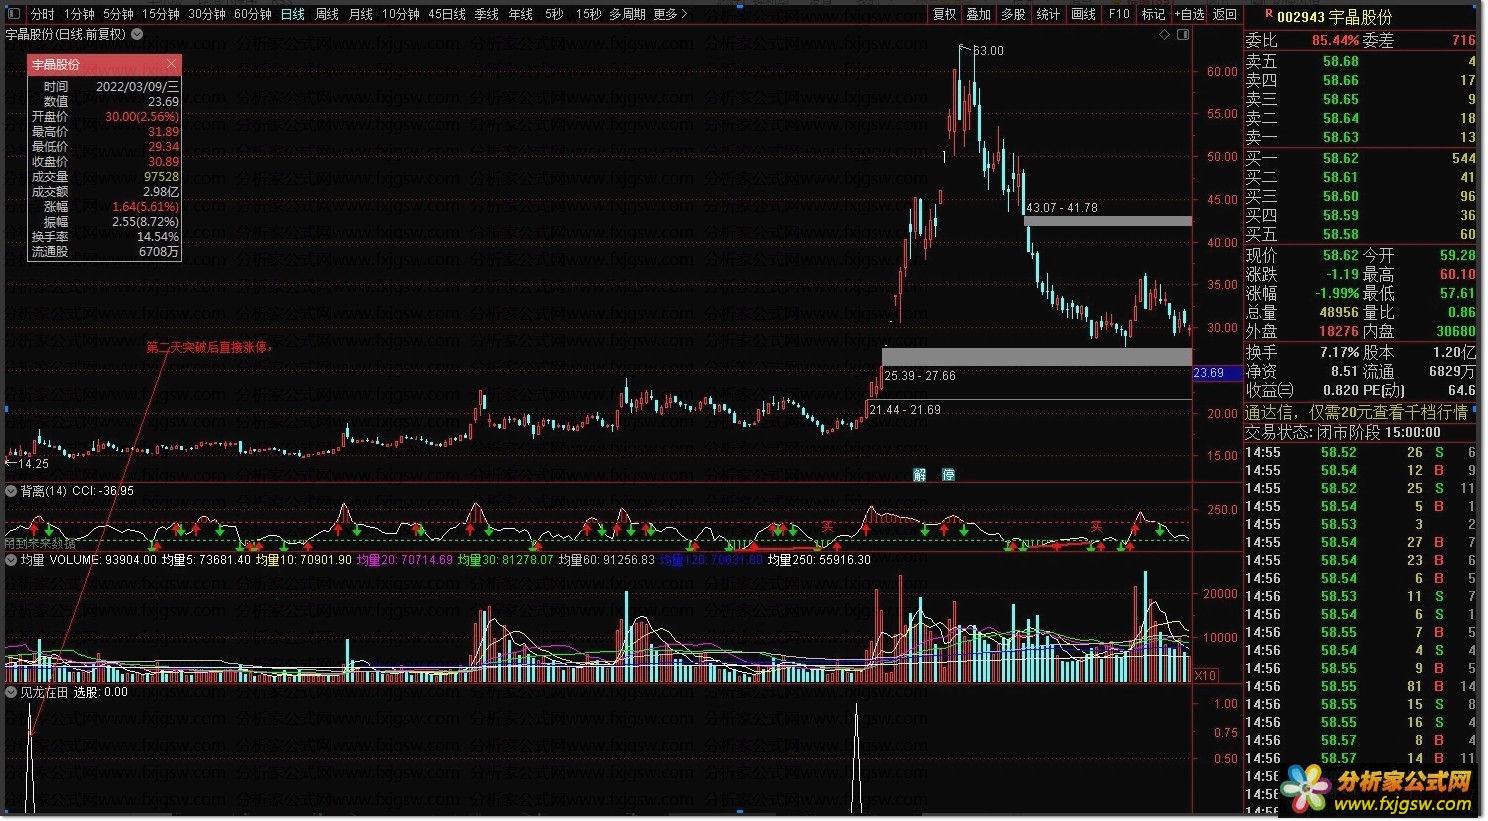
Task: Select the 日线 daily period
Action: pyautogui.click(x=293, y=14)
